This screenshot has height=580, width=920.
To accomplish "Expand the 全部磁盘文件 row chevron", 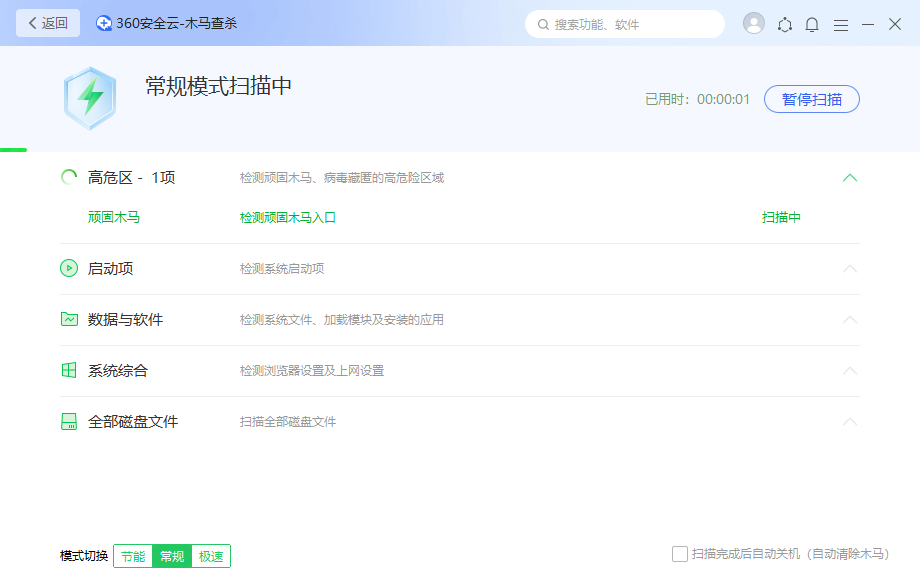I will 850,422.
